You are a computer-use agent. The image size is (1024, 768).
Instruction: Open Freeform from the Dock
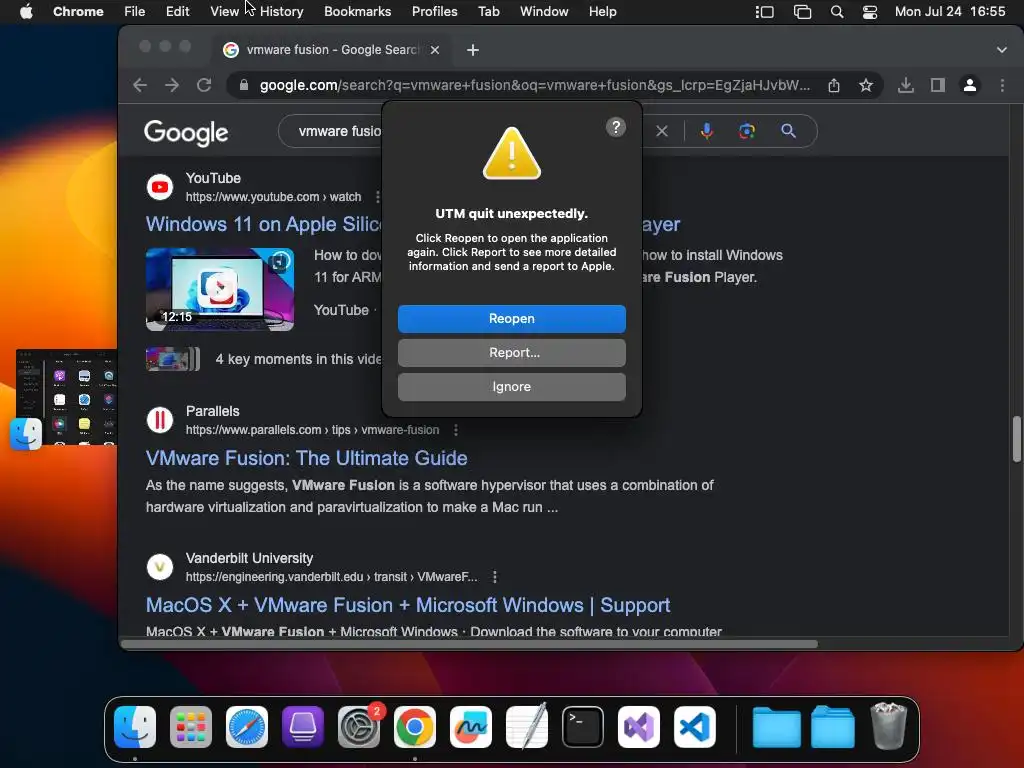coord(471,727)
